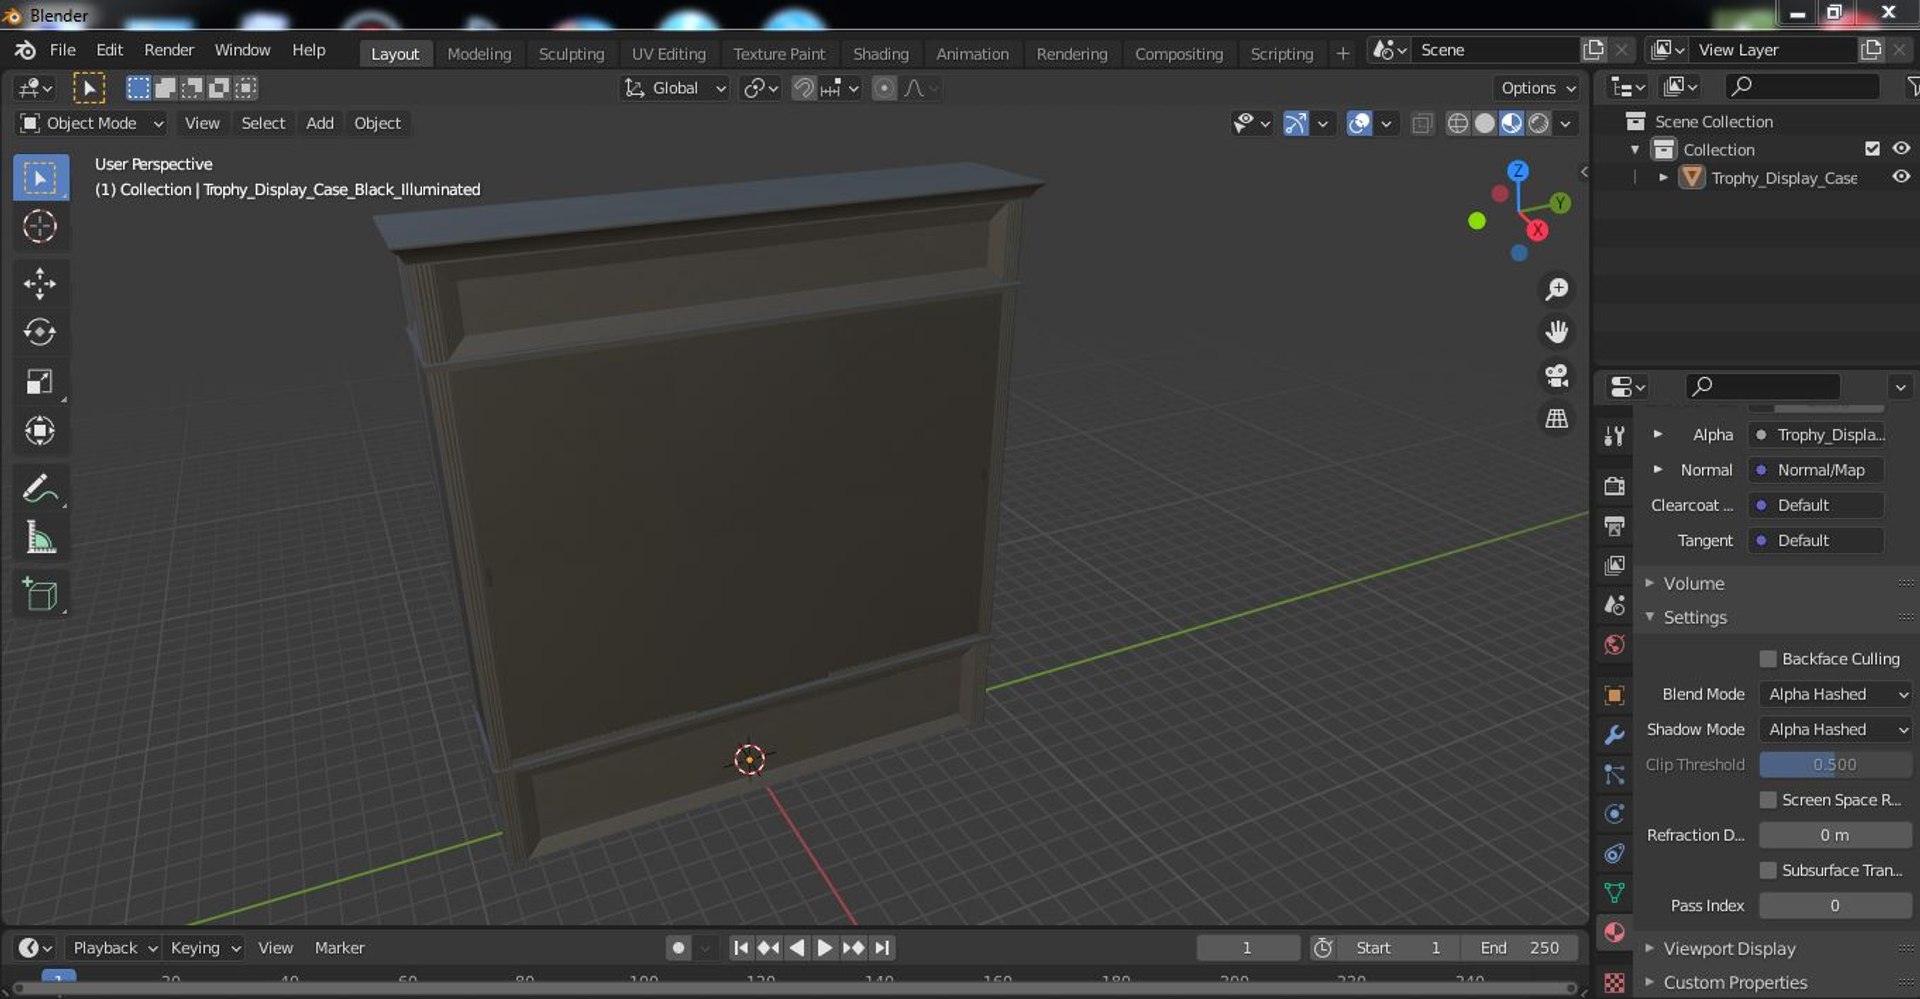Click the Refraction Depth value field

(x=1836, y=835)
